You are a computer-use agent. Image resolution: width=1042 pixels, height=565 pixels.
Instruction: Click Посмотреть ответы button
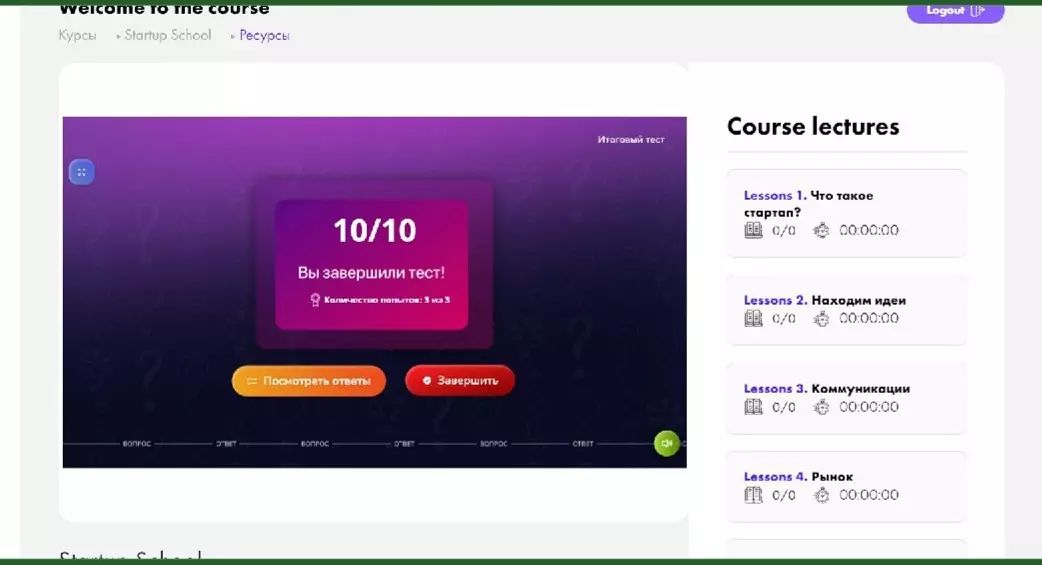(309, 381)
